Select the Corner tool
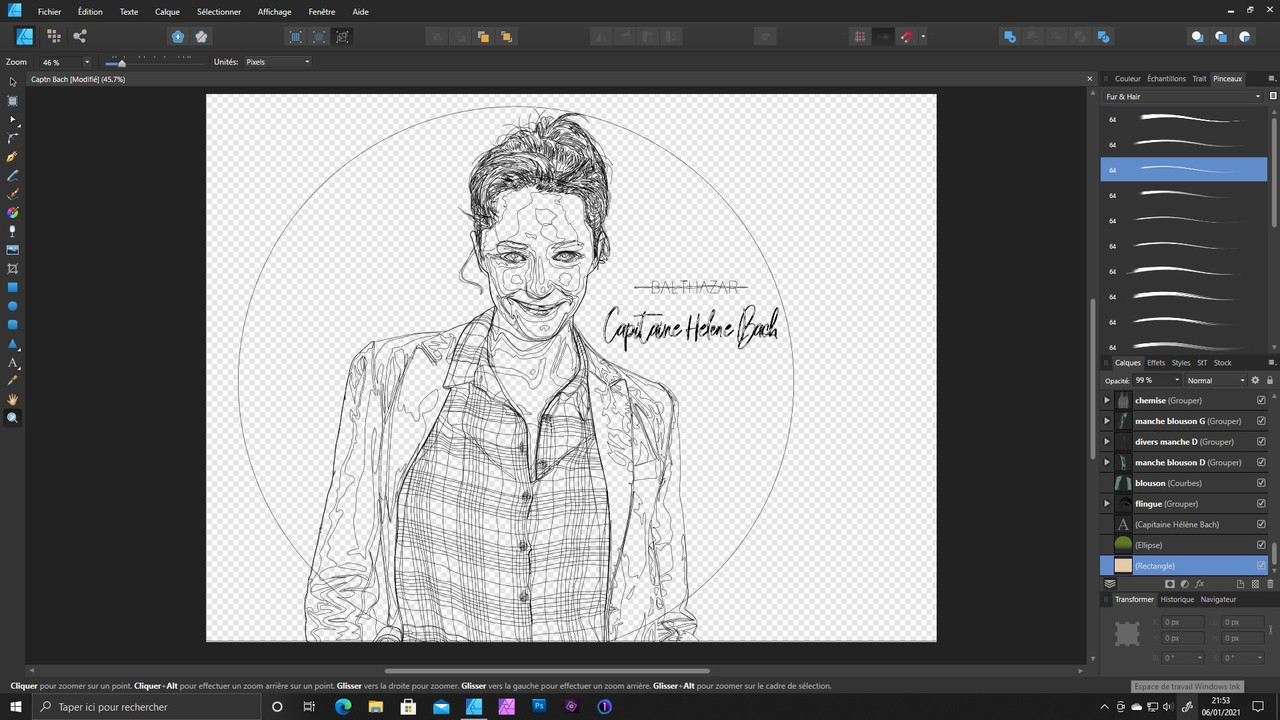The width and height of the screenshot is (1280, 720). click(x=13, y=138)
